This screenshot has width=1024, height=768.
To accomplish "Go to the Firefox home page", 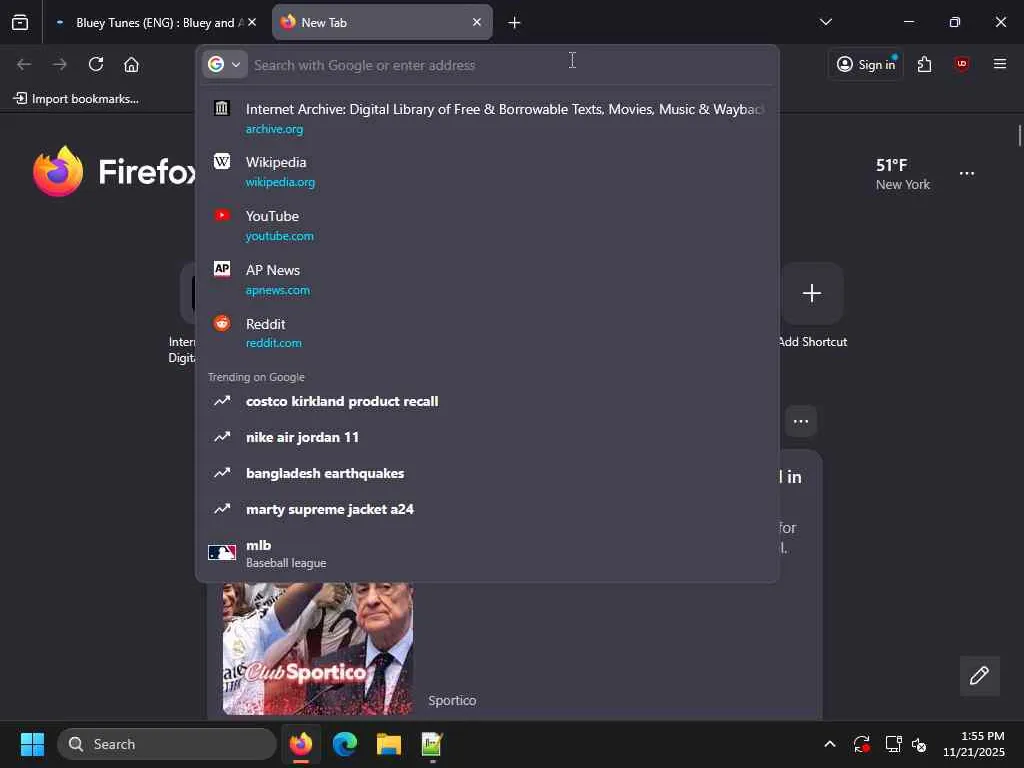I will [131, 64].
